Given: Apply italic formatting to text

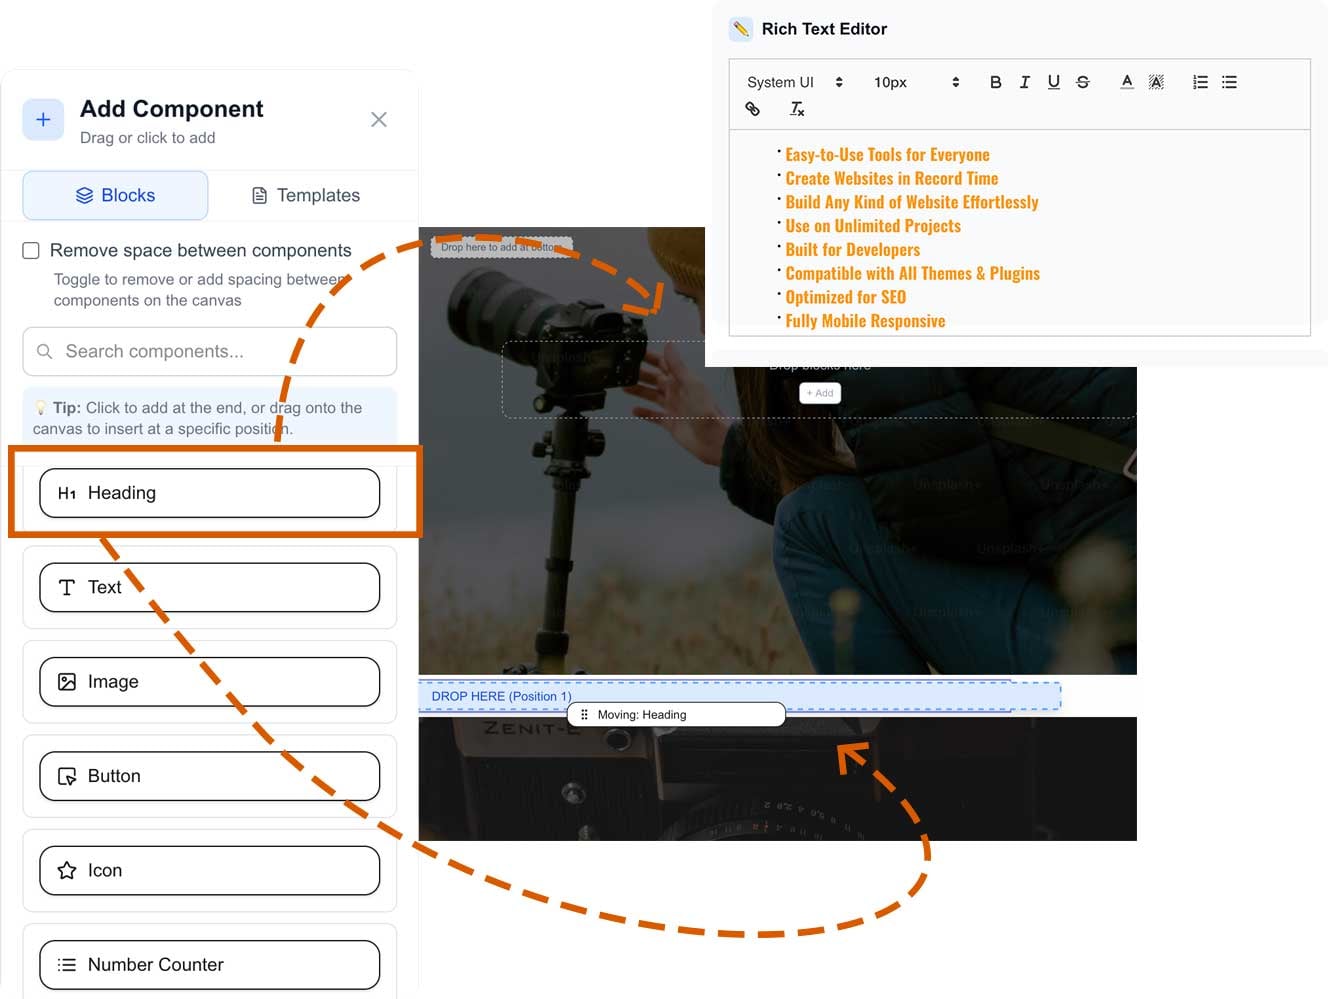Looking at the screenshot, I should pyautogui.click(x=1024, y=82).
